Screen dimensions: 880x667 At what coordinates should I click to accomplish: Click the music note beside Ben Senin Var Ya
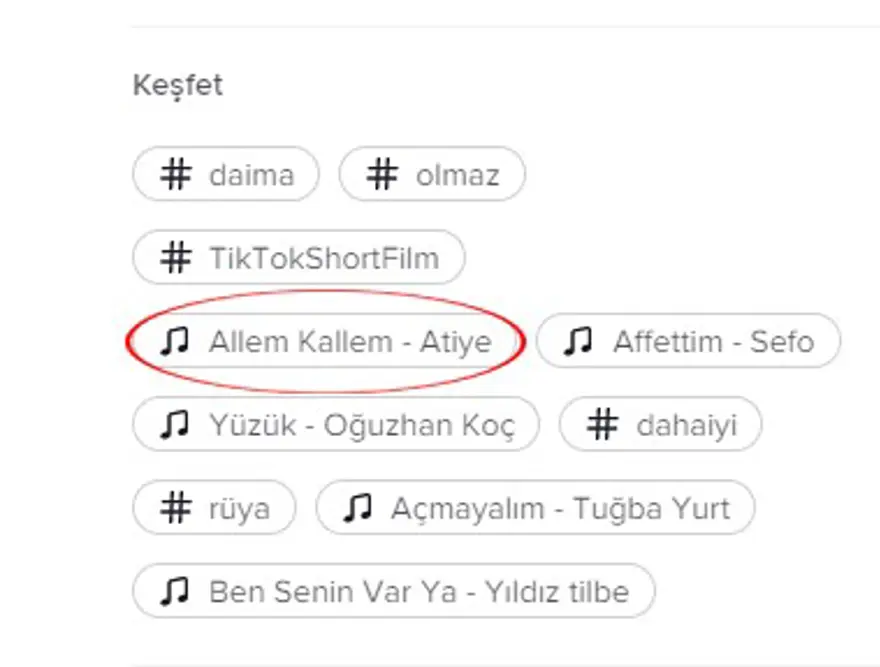click(x=176, y=591)
